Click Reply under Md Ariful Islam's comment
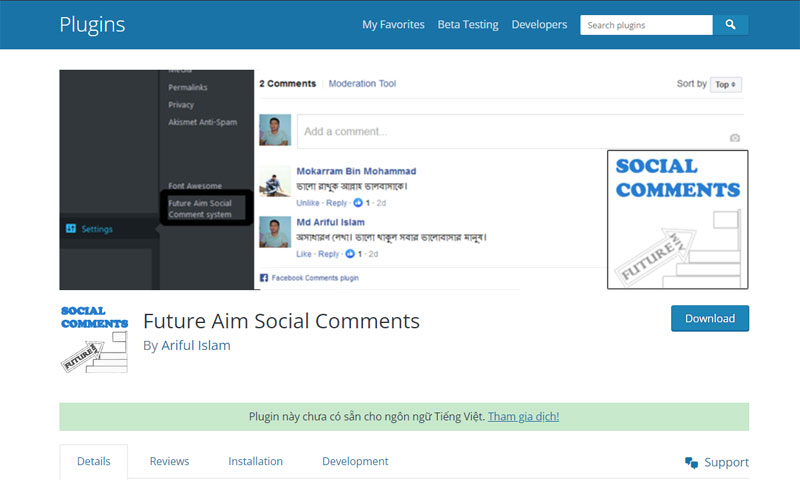Screen dimensions: 800x500 (329, 254)
